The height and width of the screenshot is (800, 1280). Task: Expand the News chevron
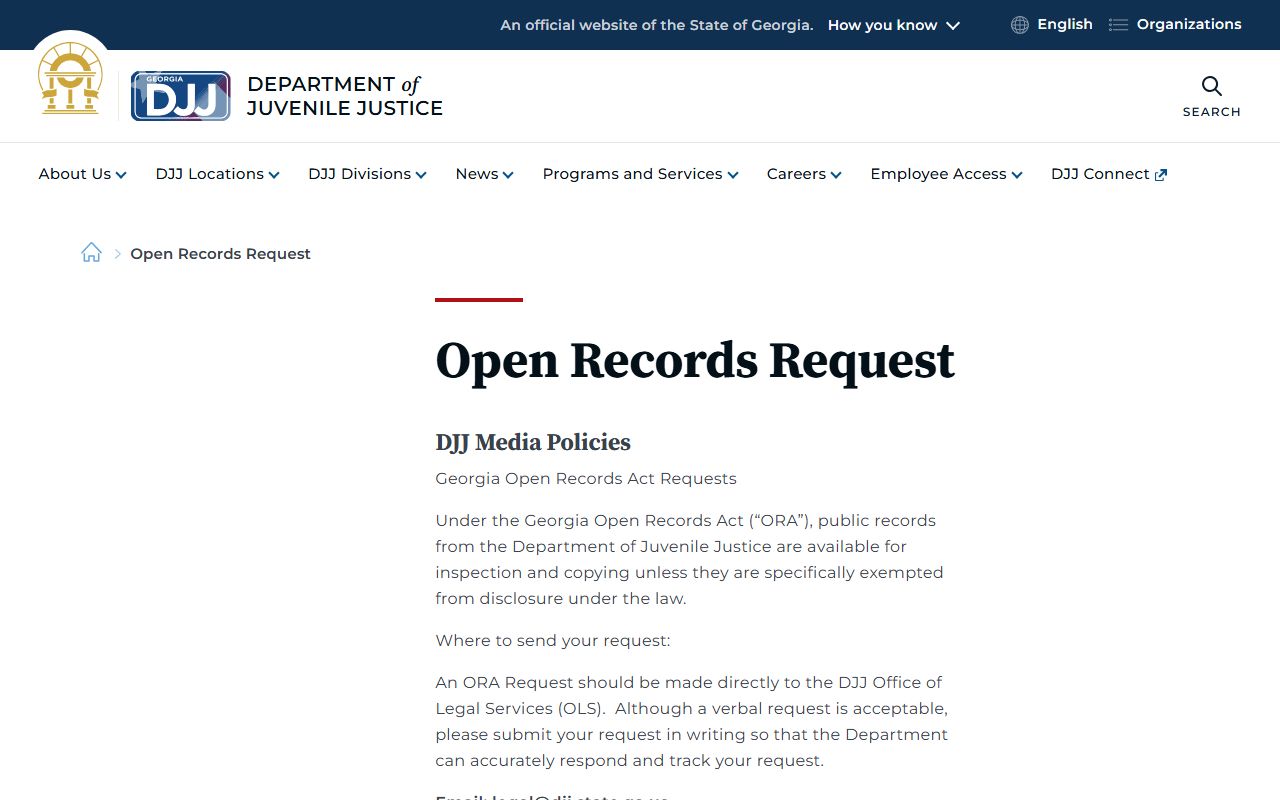click(508, 175)
